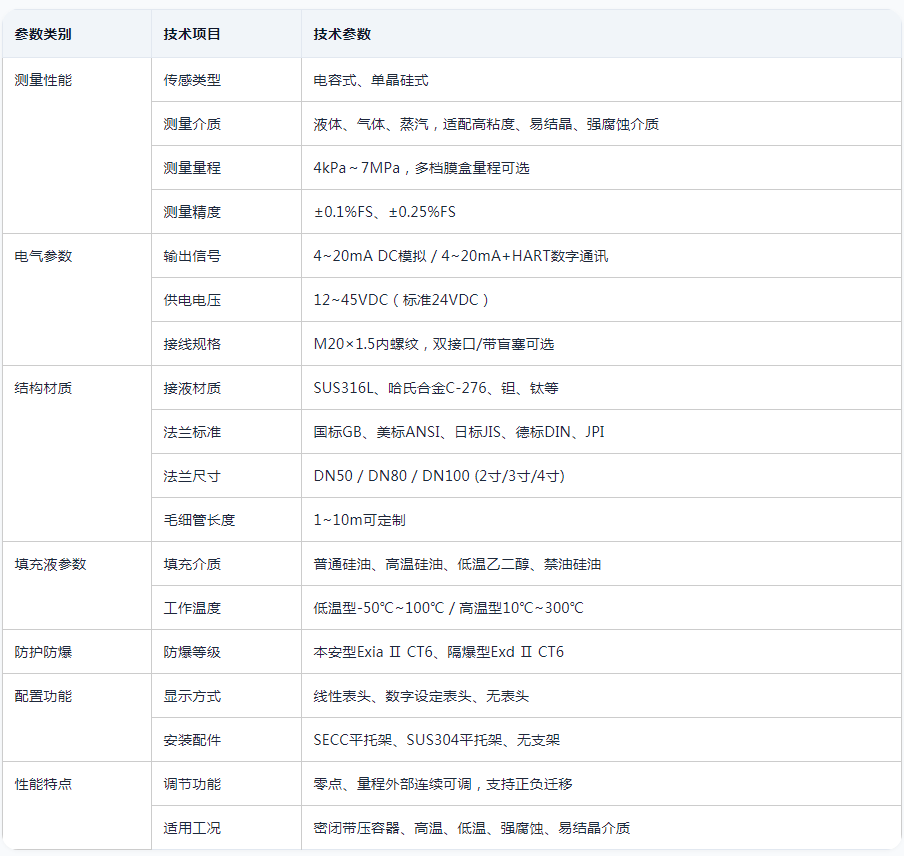Select the 工作温度 item cell
This screenshot has width=904, height=856.
(227, 608)
